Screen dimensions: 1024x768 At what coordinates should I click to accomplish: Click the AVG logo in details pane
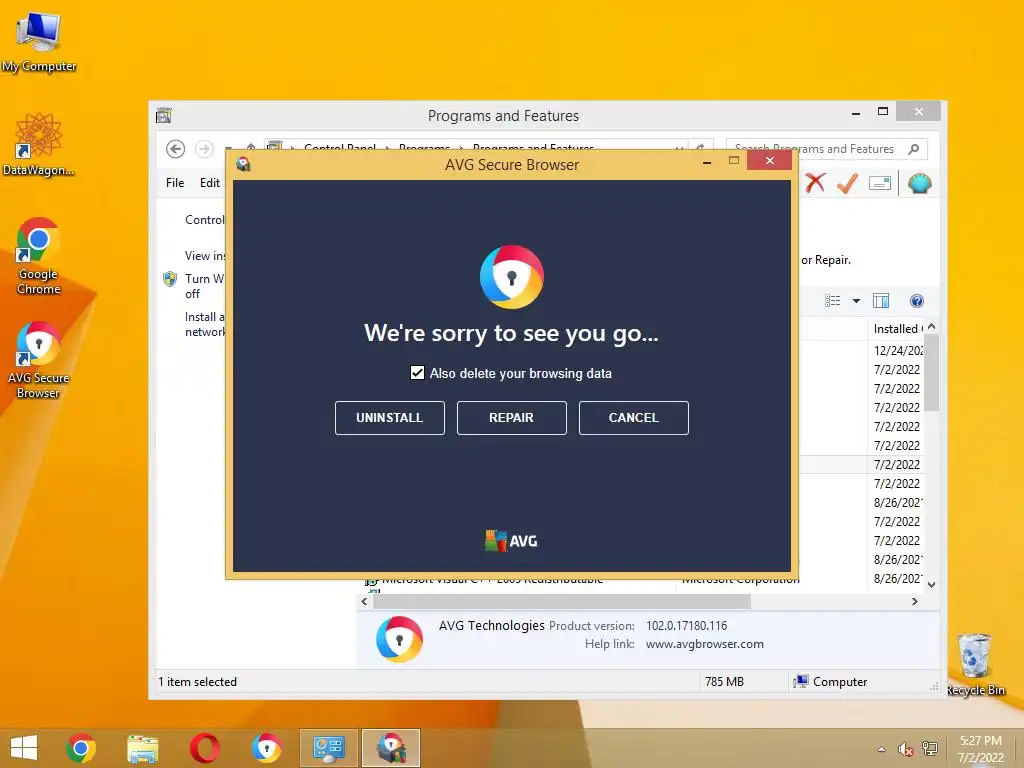coord(399,639)
